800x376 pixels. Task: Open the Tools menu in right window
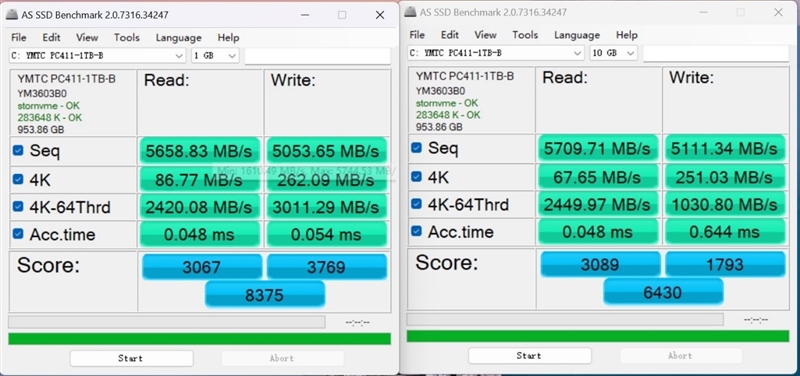[526, 35]
